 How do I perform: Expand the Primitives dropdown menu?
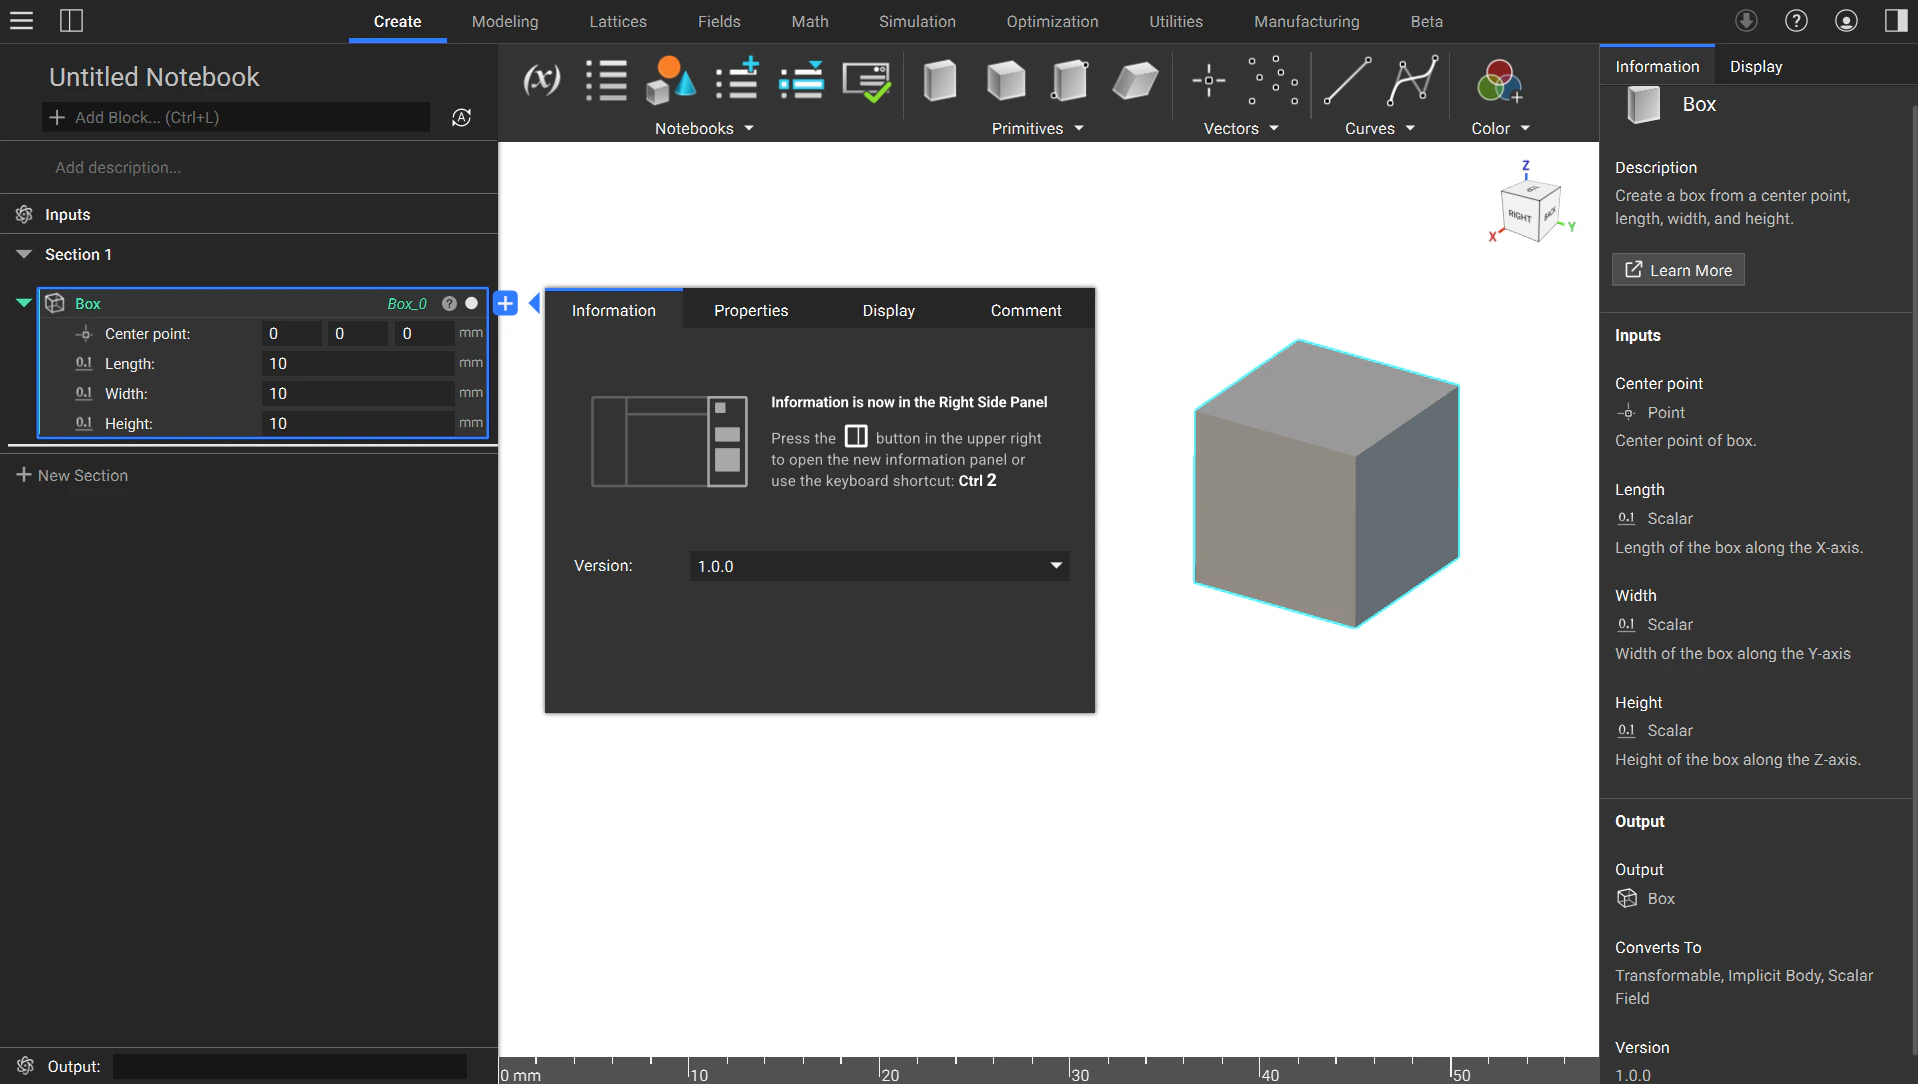(1036, 128)
